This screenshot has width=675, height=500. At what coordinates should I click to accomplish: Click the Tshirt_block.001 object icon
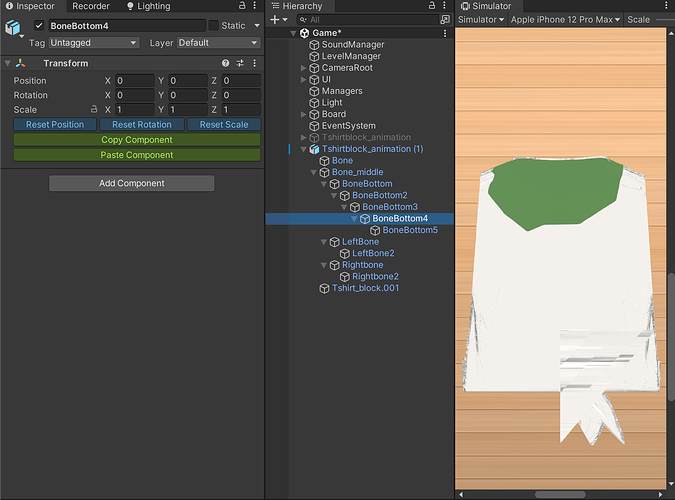pos(324,288)
